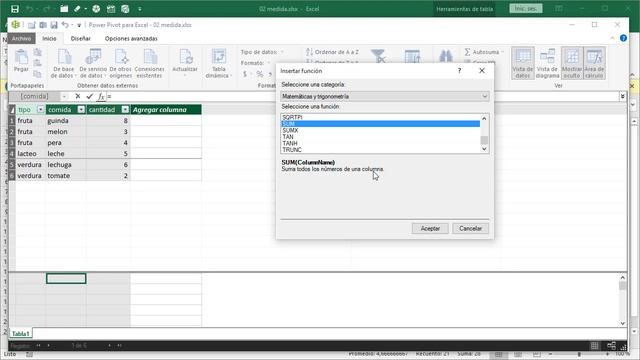Image resolution: width=640 pixels, height=360 pixels.
Task: Switch to the Diseñar tab
Action: coord(80,38)
